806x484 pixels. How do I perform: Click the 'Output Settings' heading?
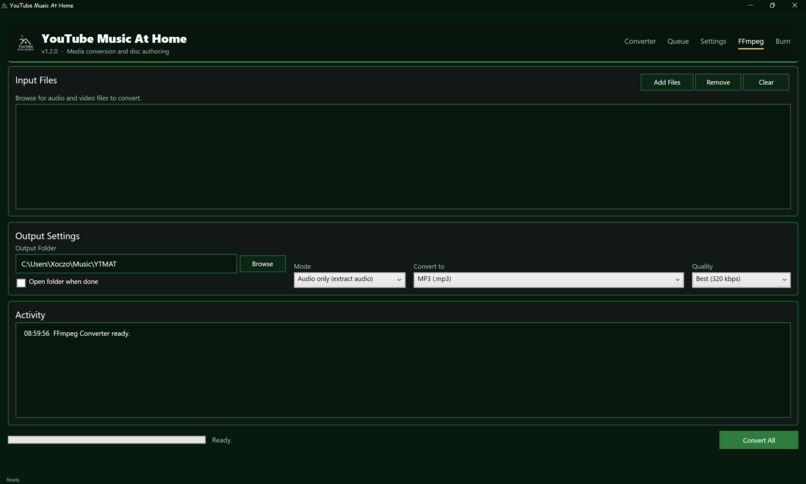click(x=47, y=236)
